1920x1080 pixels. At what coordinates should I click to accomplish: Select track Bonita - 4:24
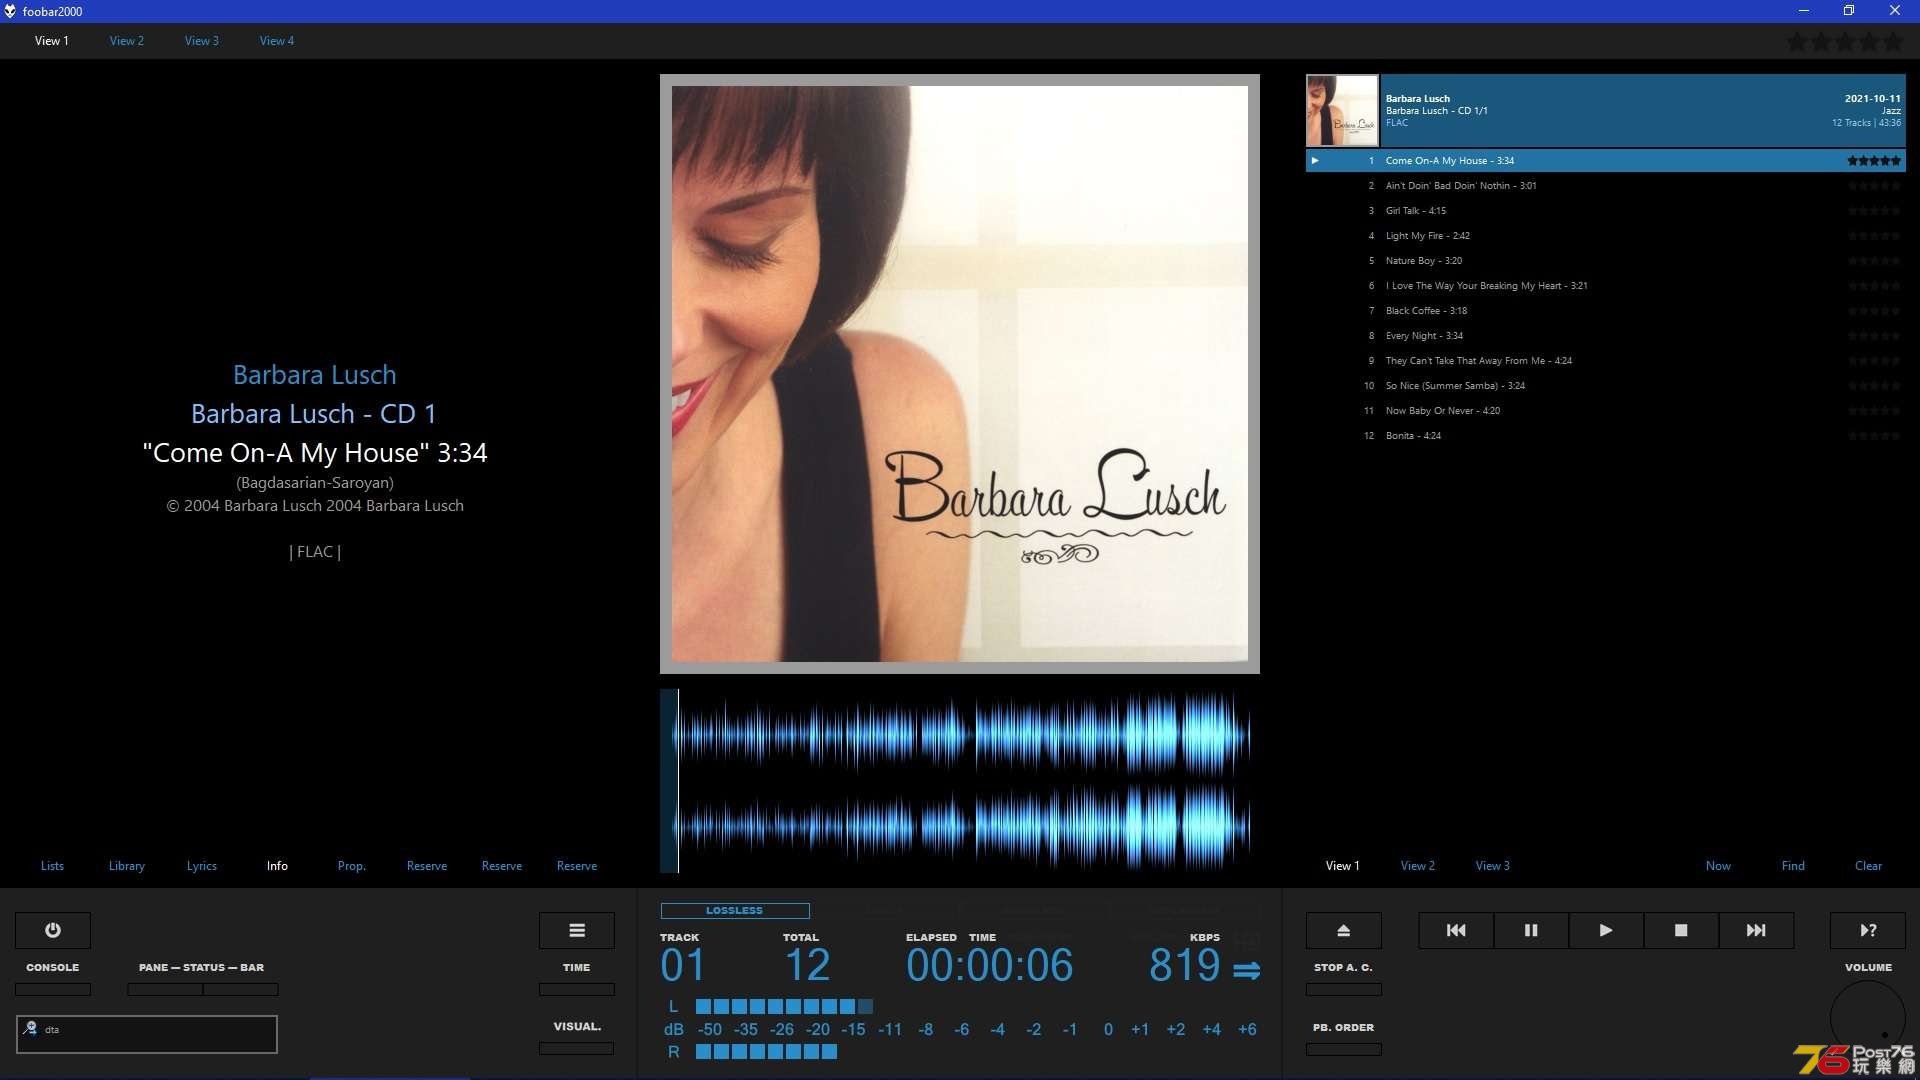pos(1606,436)
